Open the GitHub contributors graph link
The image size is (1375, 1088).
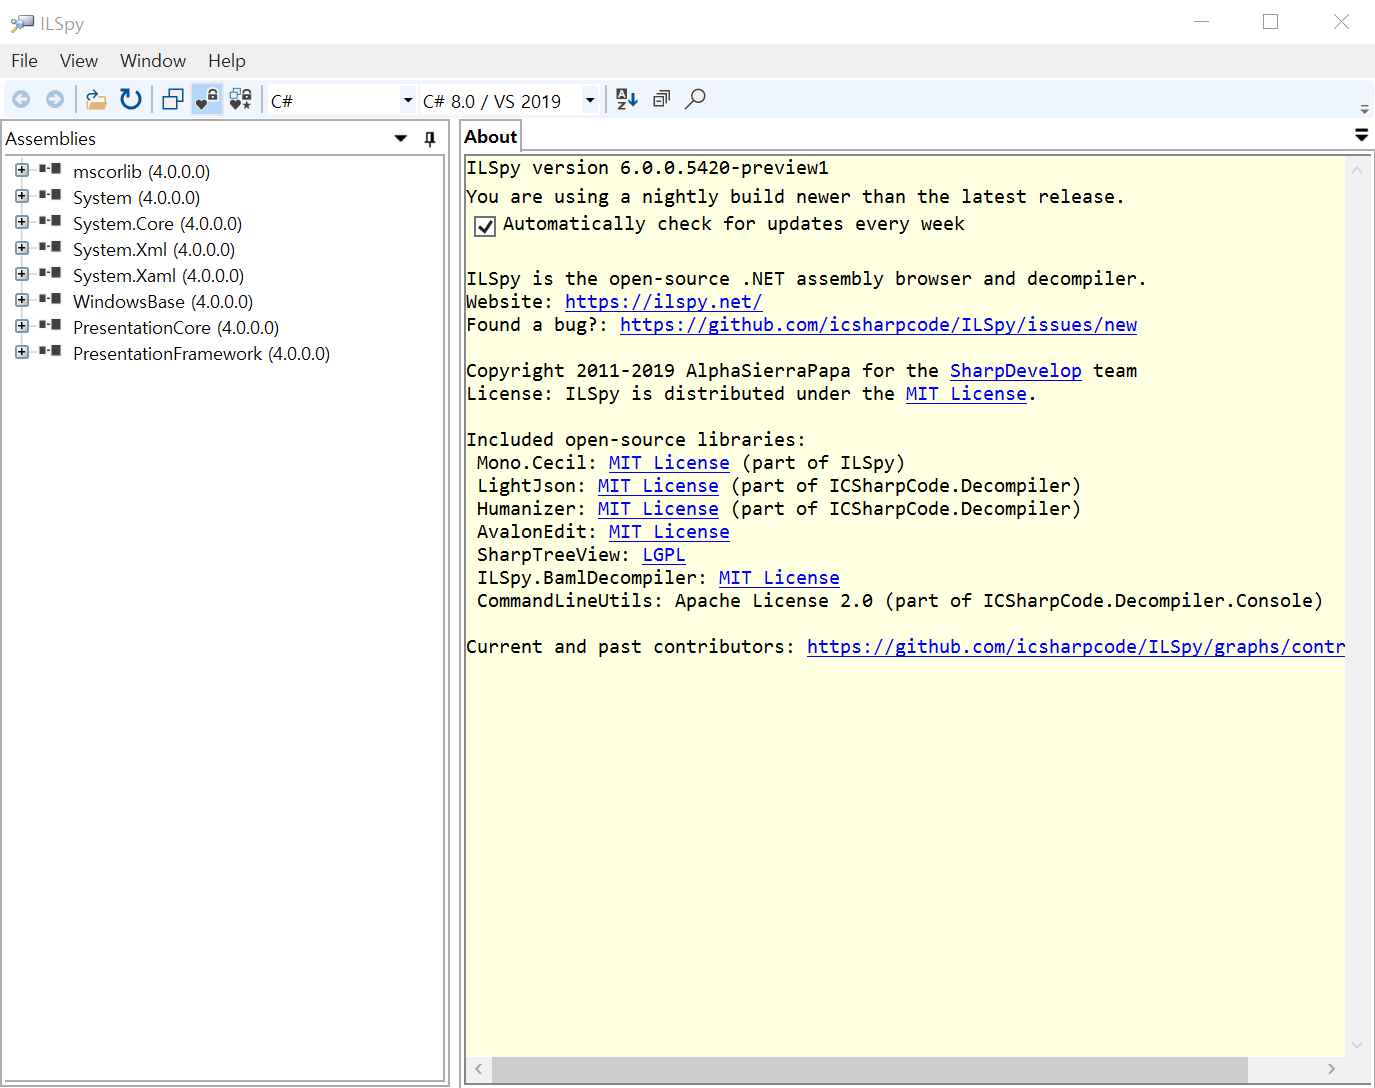click(1075, 647)
